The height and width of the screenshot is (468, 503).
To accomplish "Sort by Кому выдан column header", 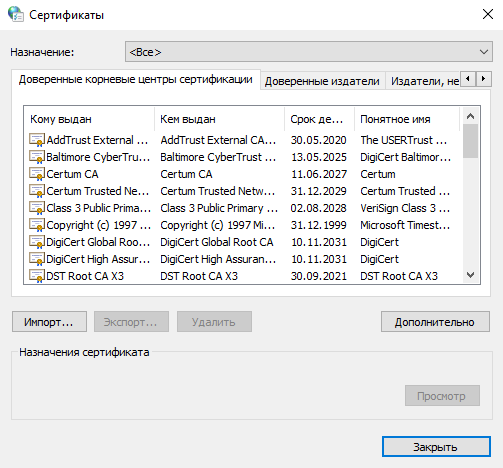I will click(x=89, y=119).
